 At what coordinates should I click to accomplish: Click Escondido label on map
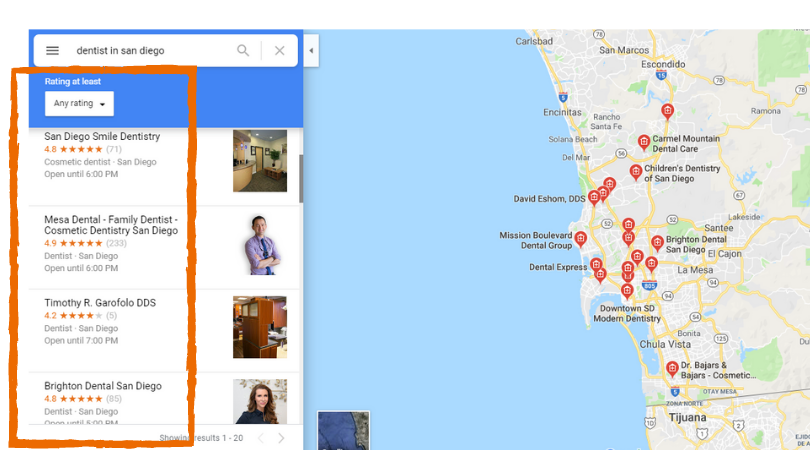tap(663, 64)
